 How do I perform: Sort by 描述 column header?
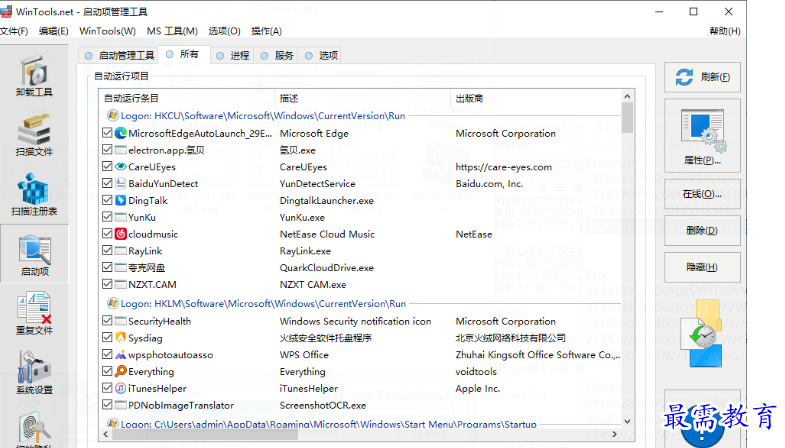tap(362, 98)
